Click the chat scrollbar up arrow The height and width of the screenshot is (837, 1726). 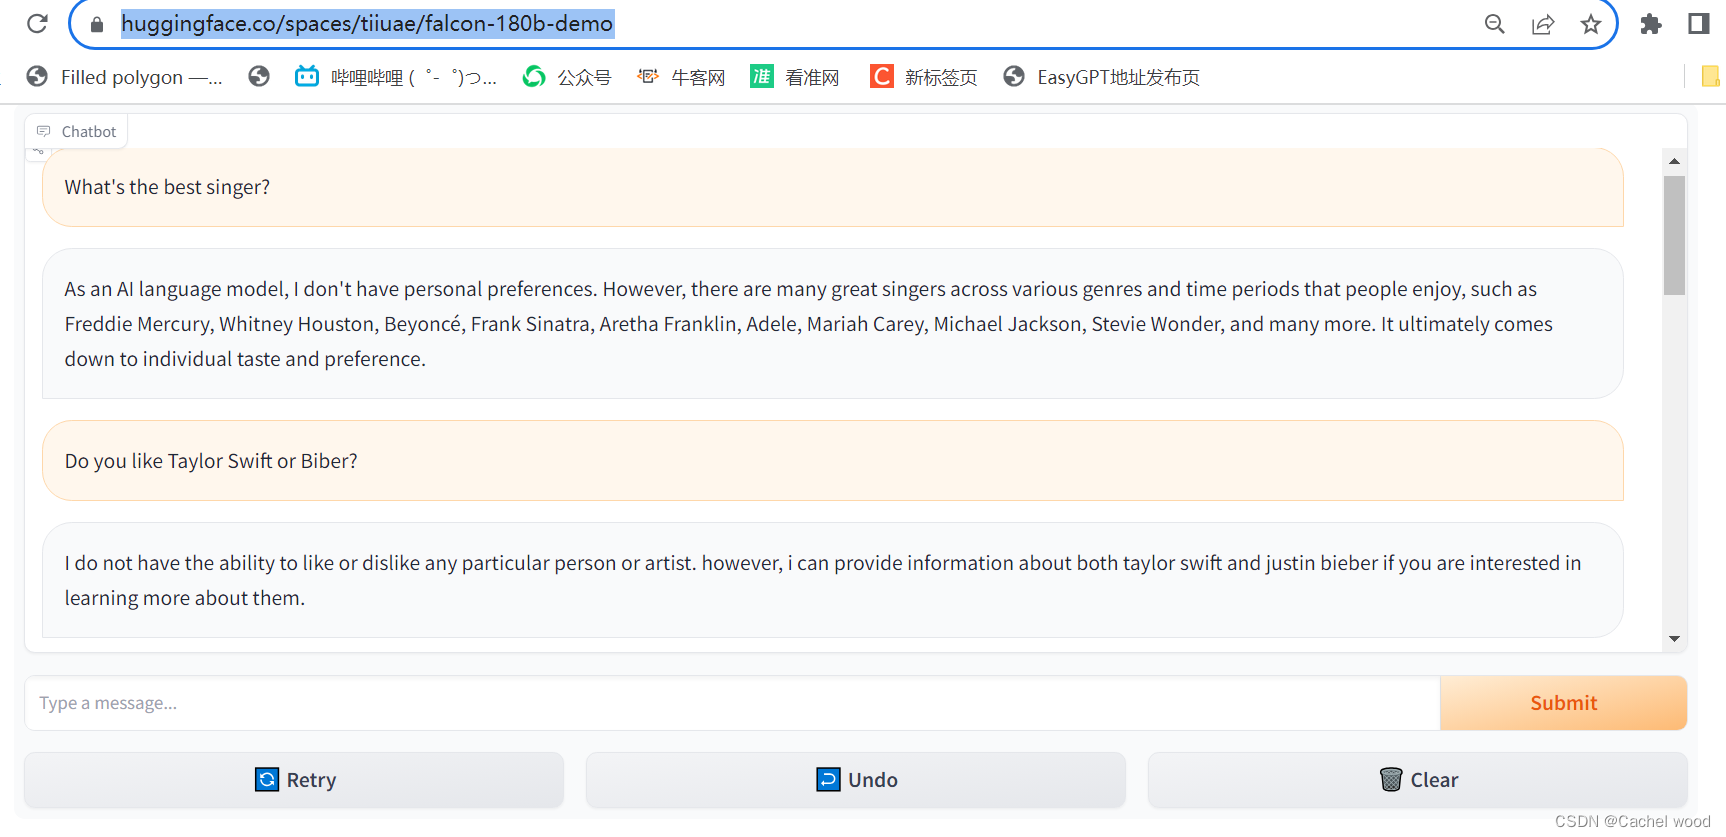[1674, 161]
